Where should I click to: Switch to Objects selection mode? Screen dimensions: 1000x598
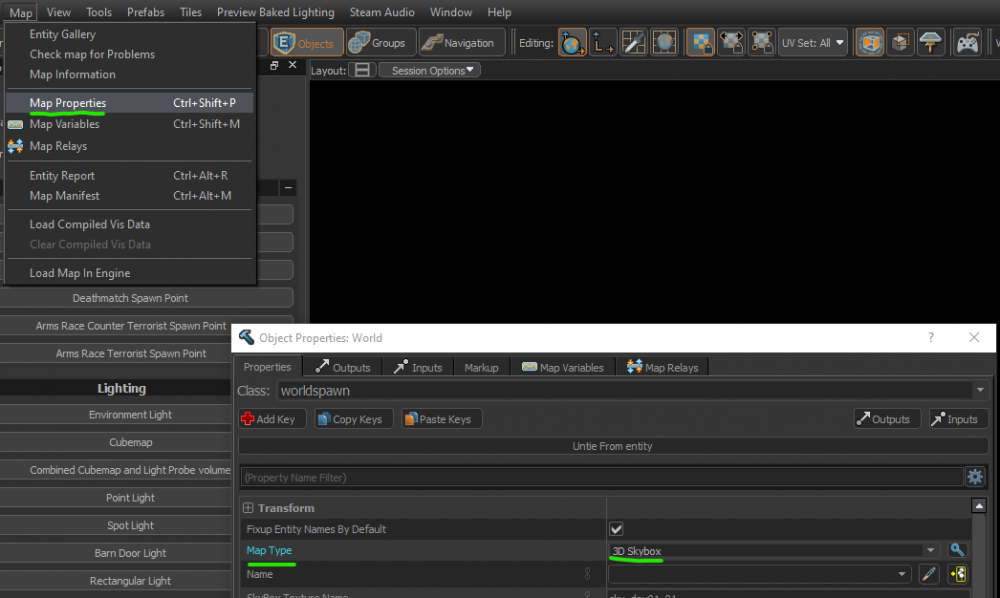(x=307, y=43)
